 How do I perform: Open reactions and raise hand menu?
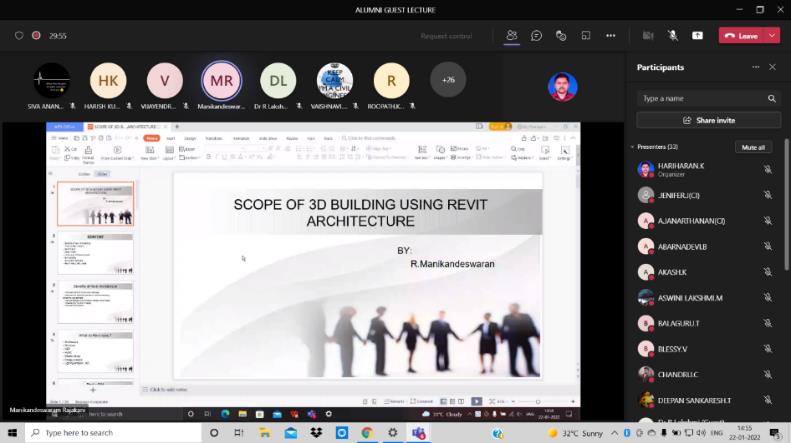pyautogui.click(x=561, y=35)
